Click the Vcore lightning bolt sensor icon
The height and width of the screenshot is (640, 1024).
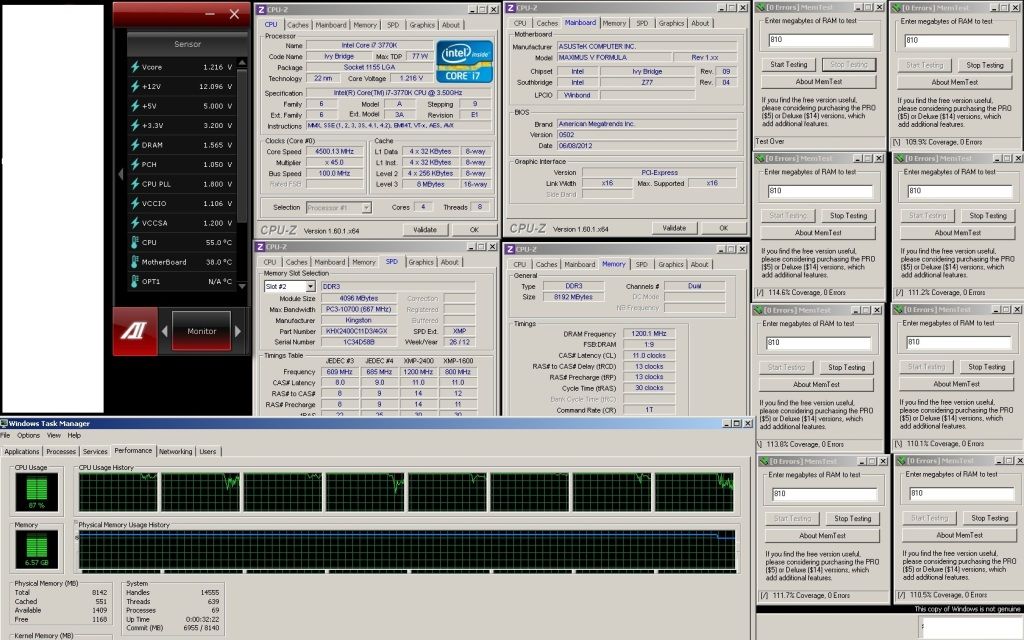[135, 66]
